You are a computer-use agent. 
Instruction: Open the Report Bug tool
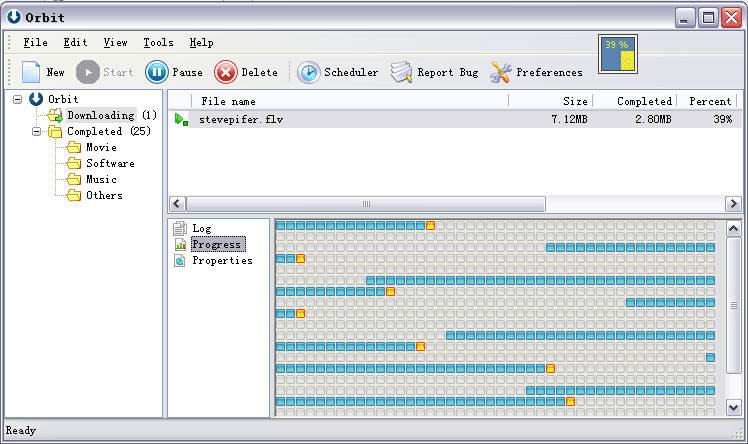point(402,72)
